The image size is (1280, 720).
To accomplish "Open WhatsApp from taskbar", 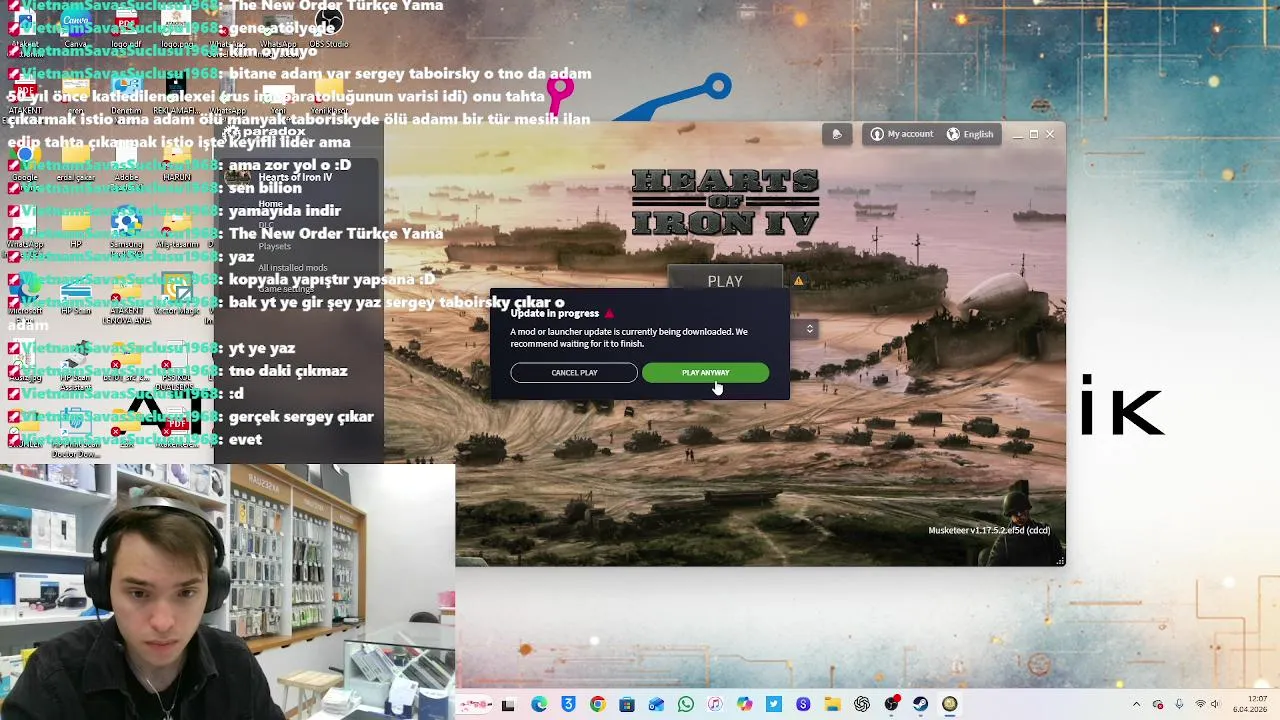I will [x=686, y=705].
